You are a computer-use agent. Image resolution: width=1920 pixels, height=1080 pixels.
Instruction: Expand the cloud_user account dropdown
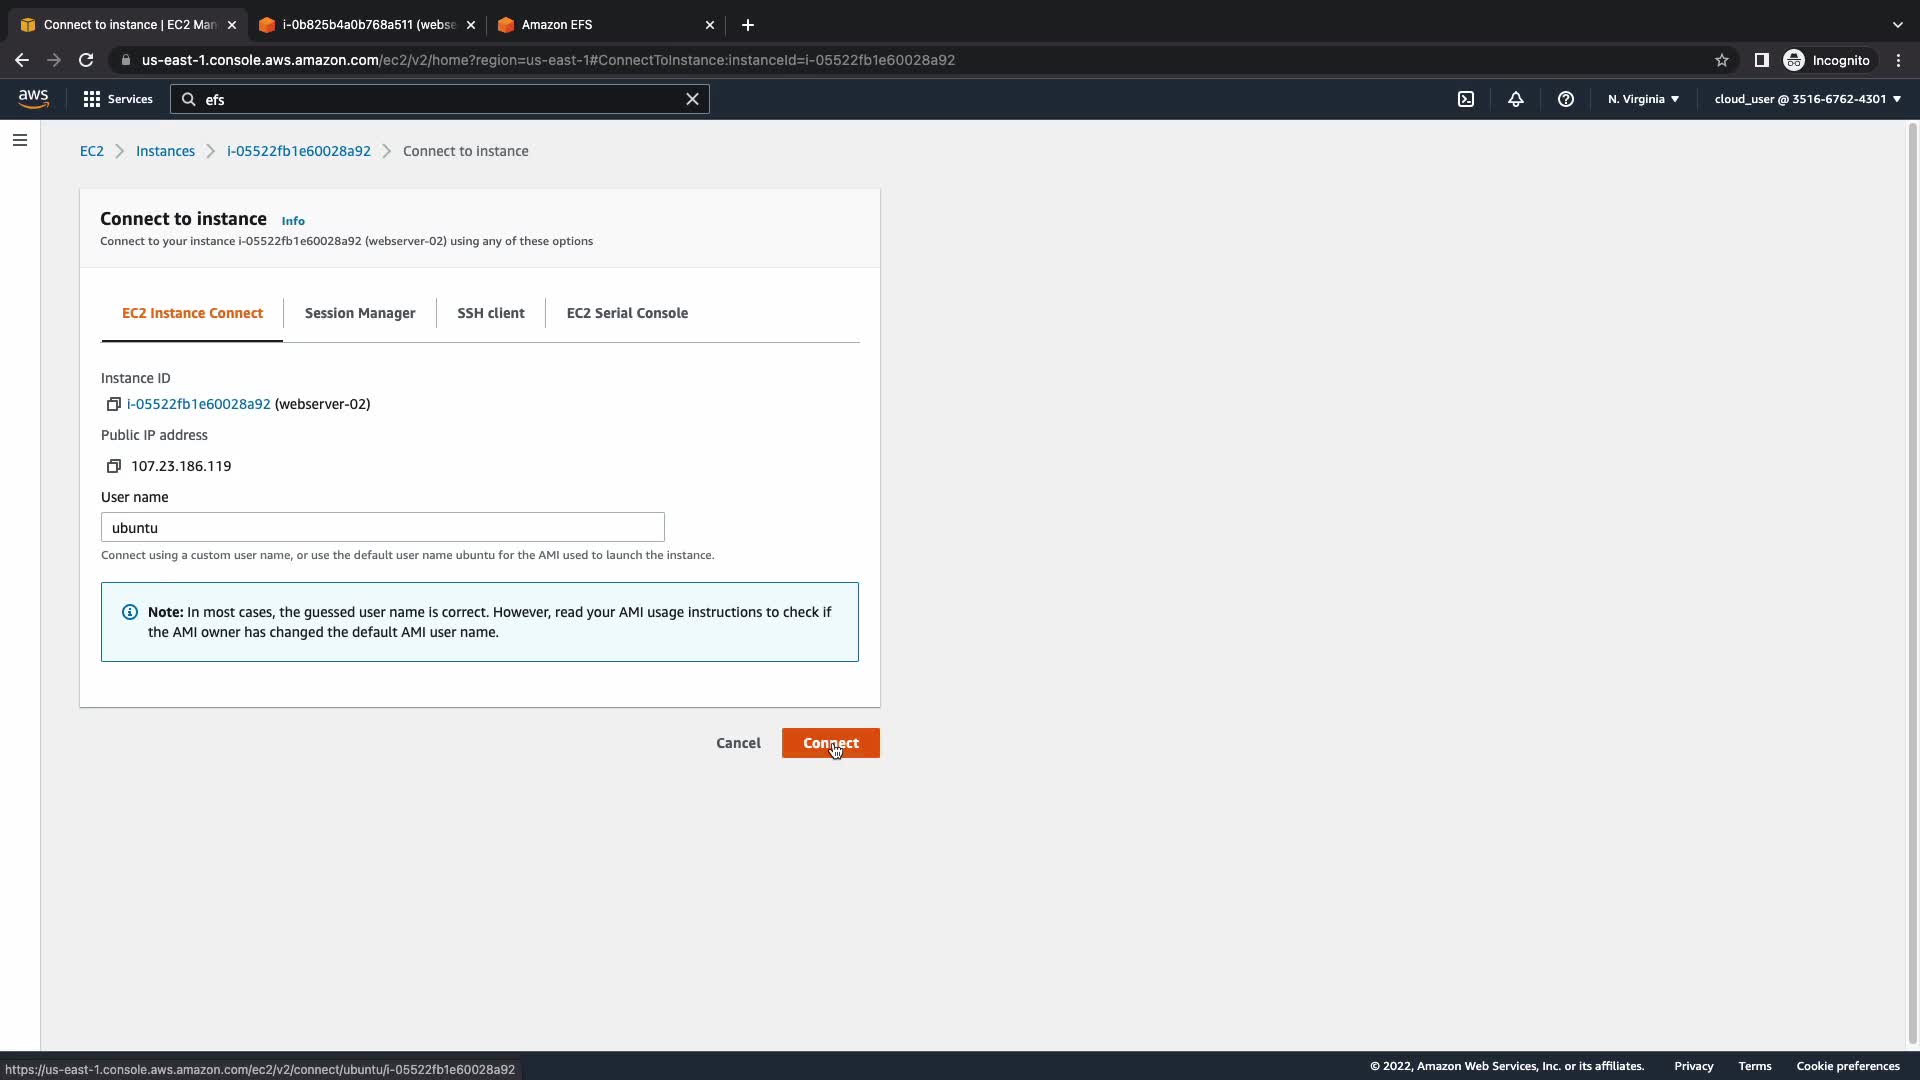(1807, 99)
